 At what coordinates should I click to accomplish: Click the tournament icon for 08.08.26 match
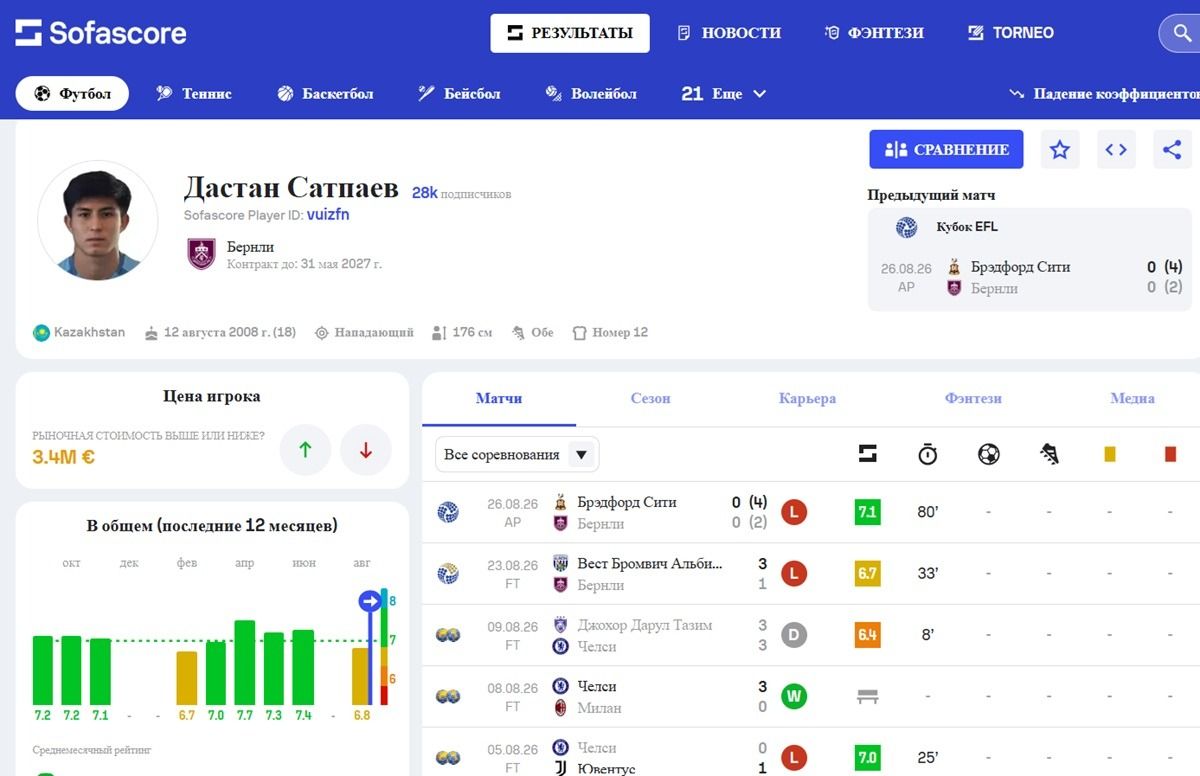pyautogui.click(x=447, y=697)
